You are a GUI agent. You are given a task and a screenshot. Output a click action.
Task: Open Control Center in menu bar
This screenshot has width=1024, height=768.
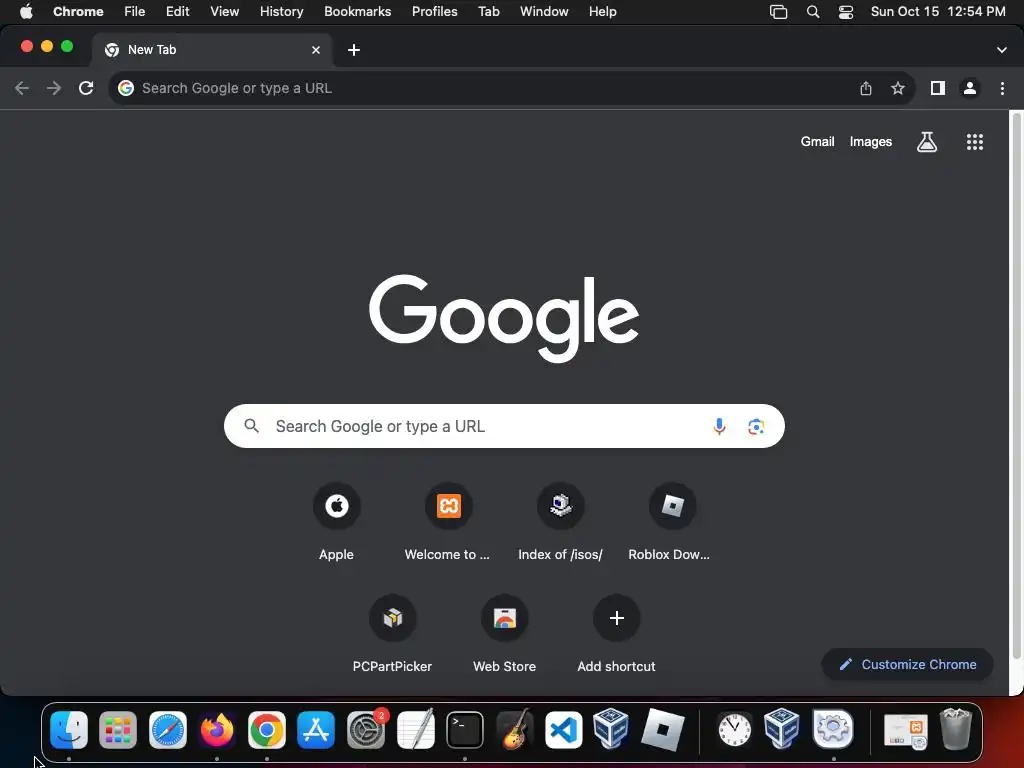pyautogui.click(x=846, y=12)
